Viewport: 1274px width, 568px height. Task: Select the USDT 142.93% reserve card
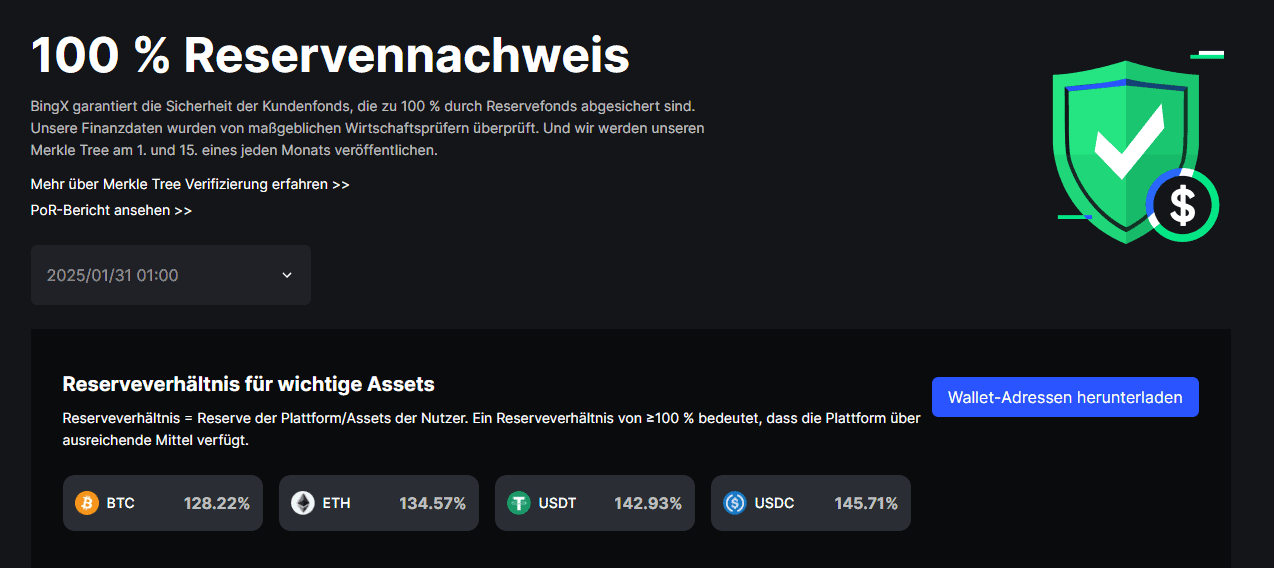[x=595, y=503]
